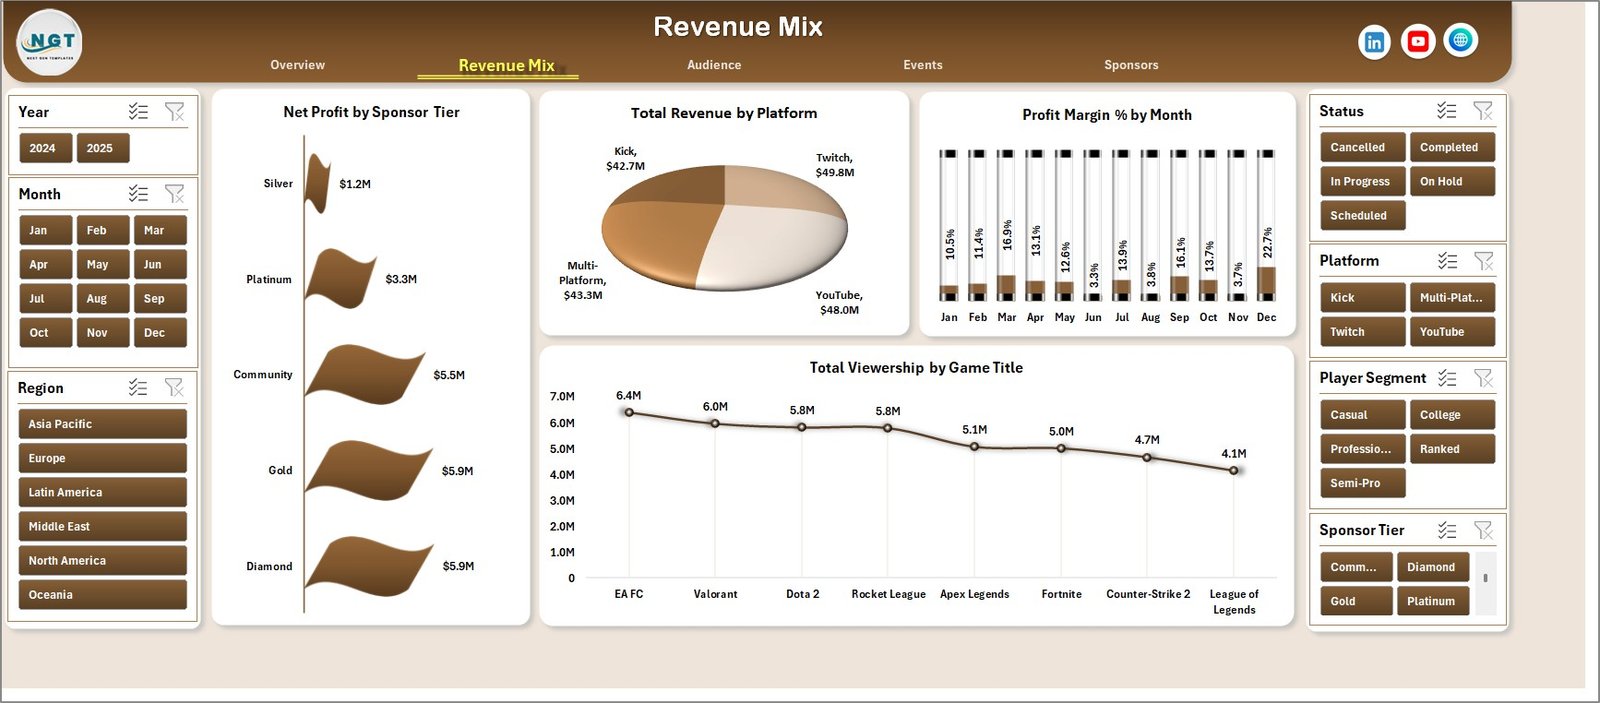This screenshot has width=1600, height=703.
Task: Open the LinkedIn icon link
Action: pos(1374,41)
